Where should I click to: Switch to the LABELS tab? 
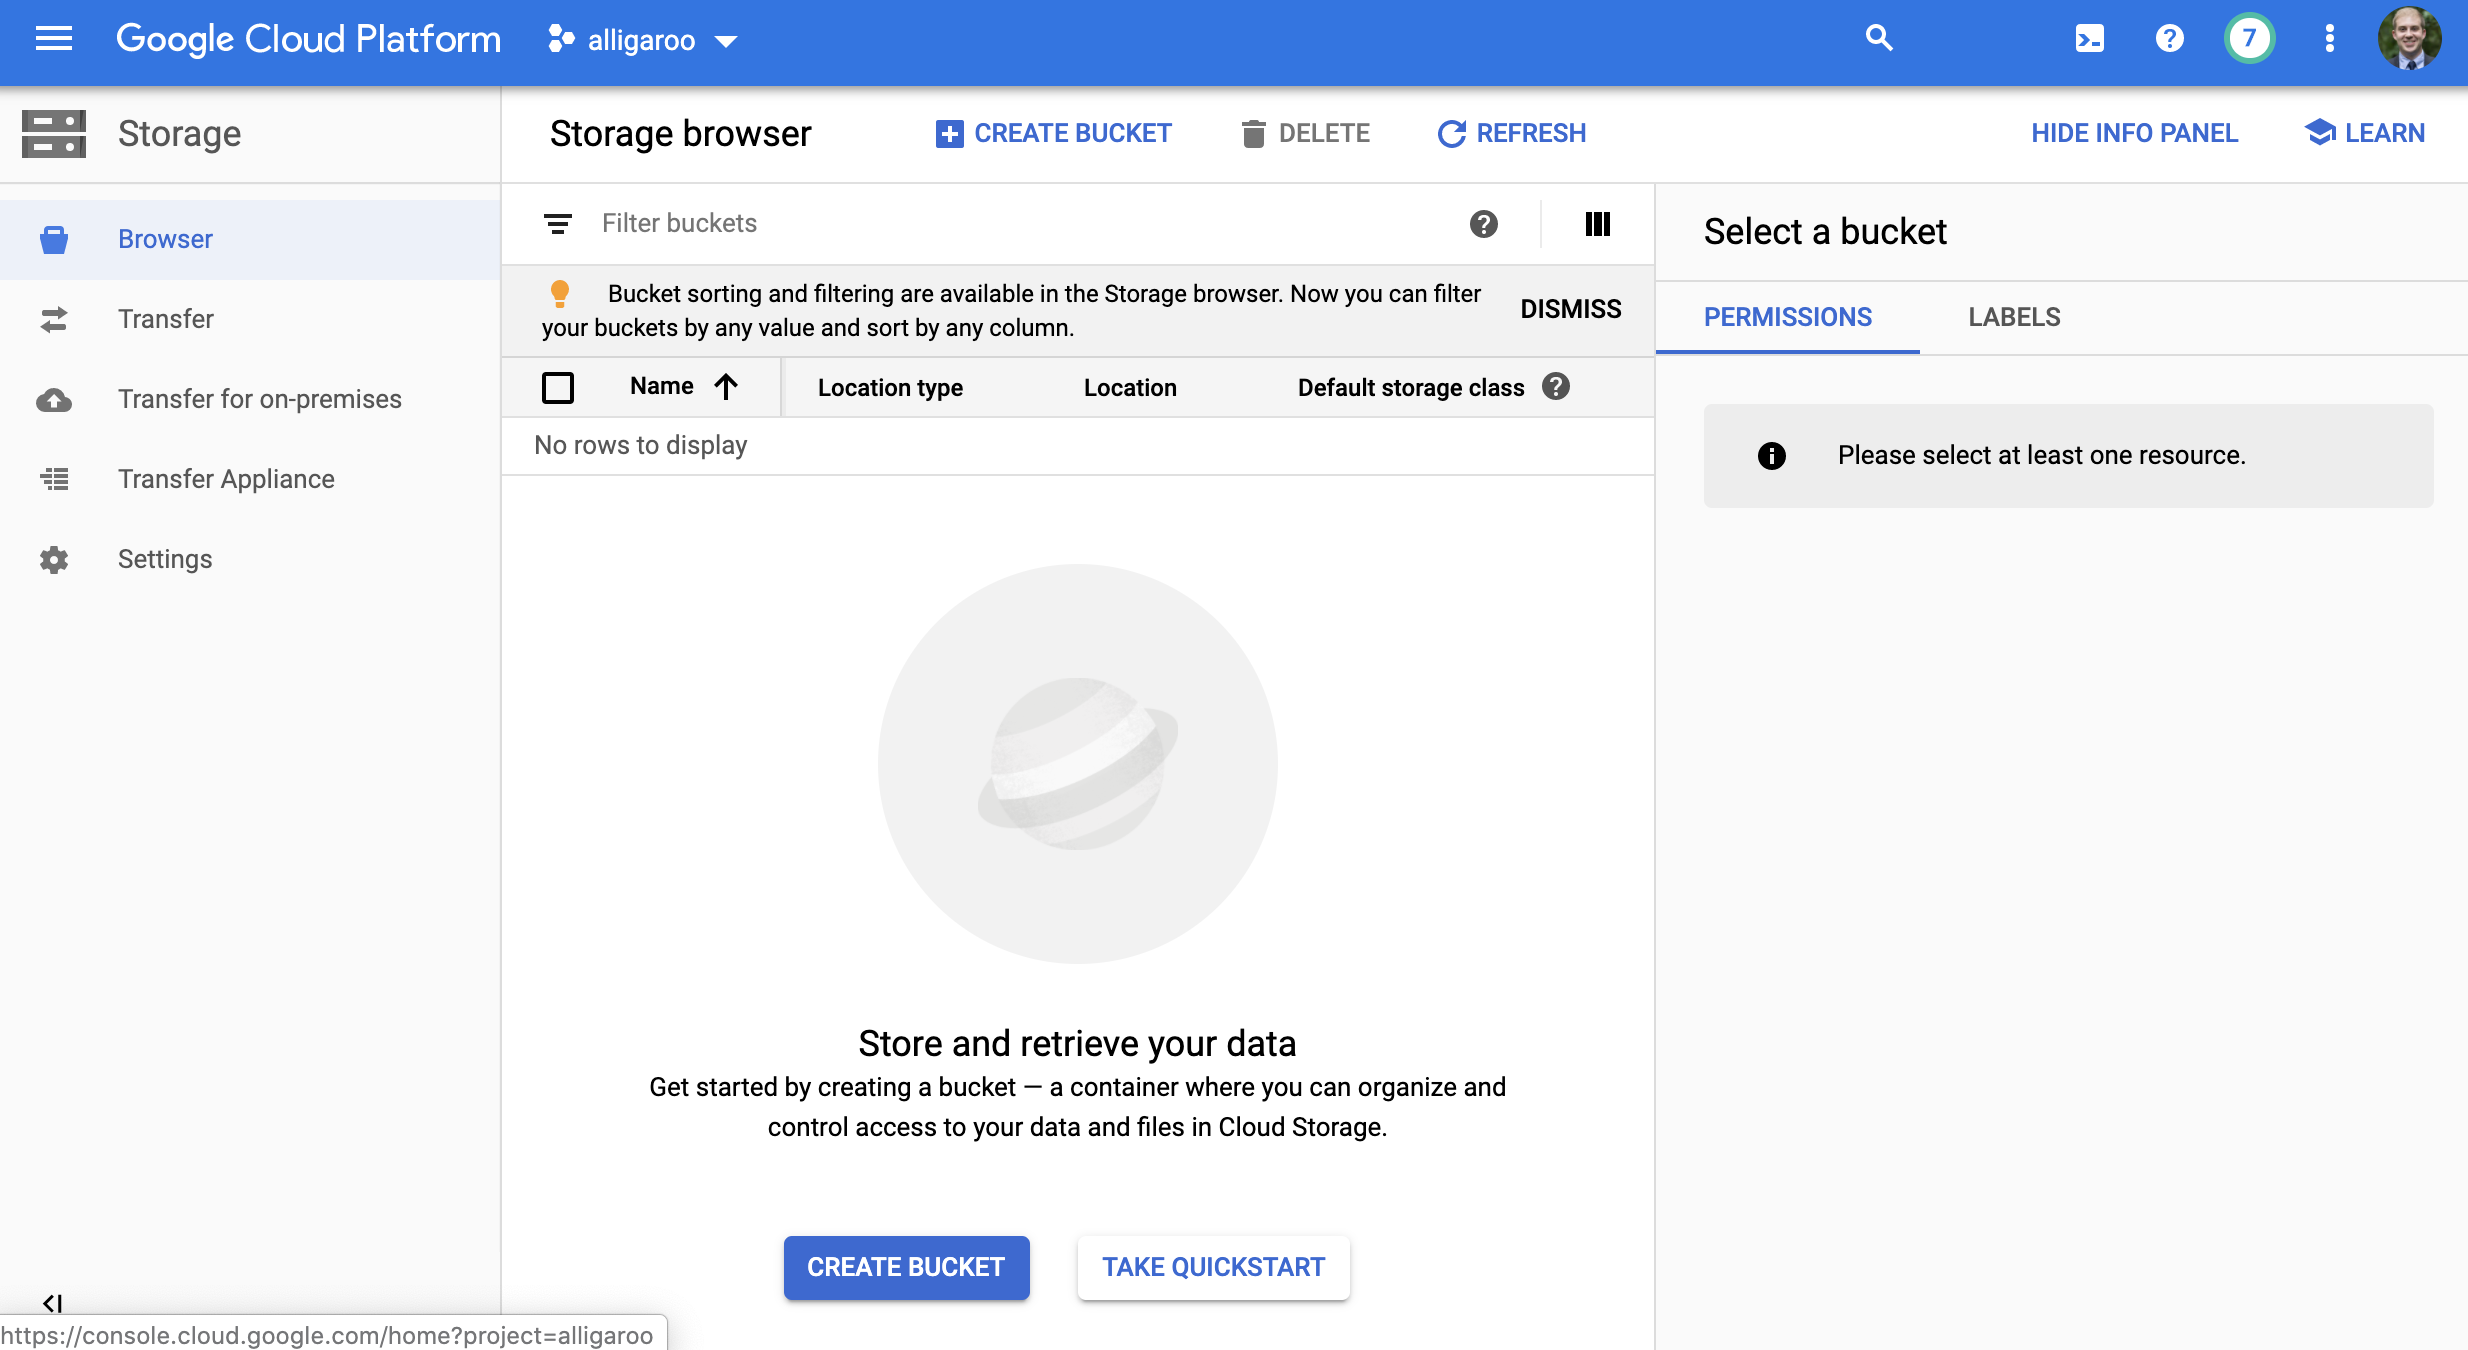(x=2014, y=317)
